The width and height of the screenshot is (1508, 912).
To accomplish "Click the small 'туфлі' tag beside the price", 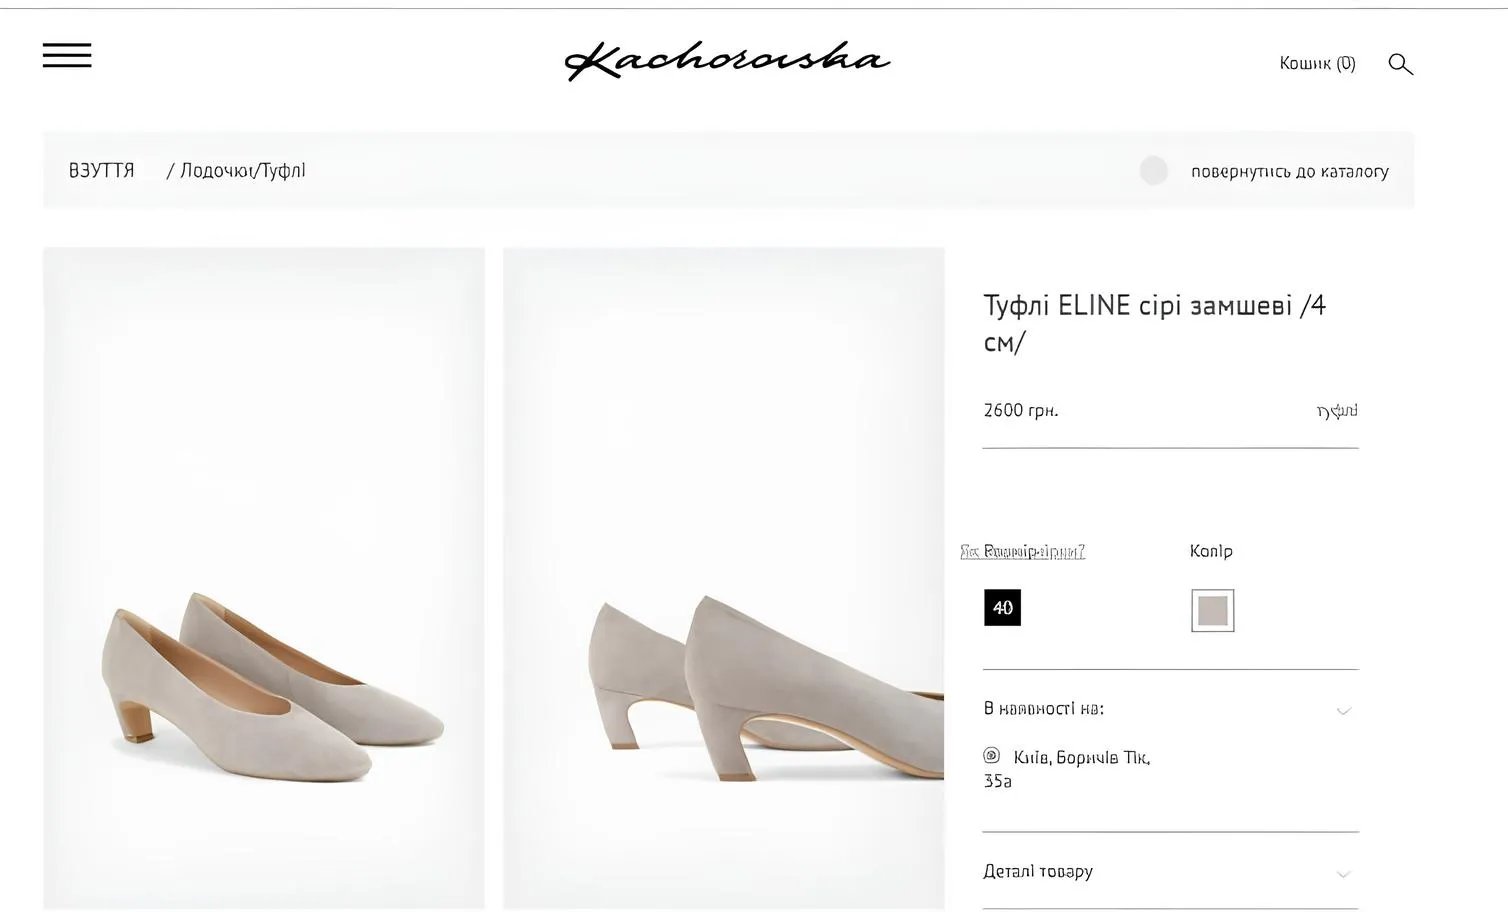I will [1337, 411].
